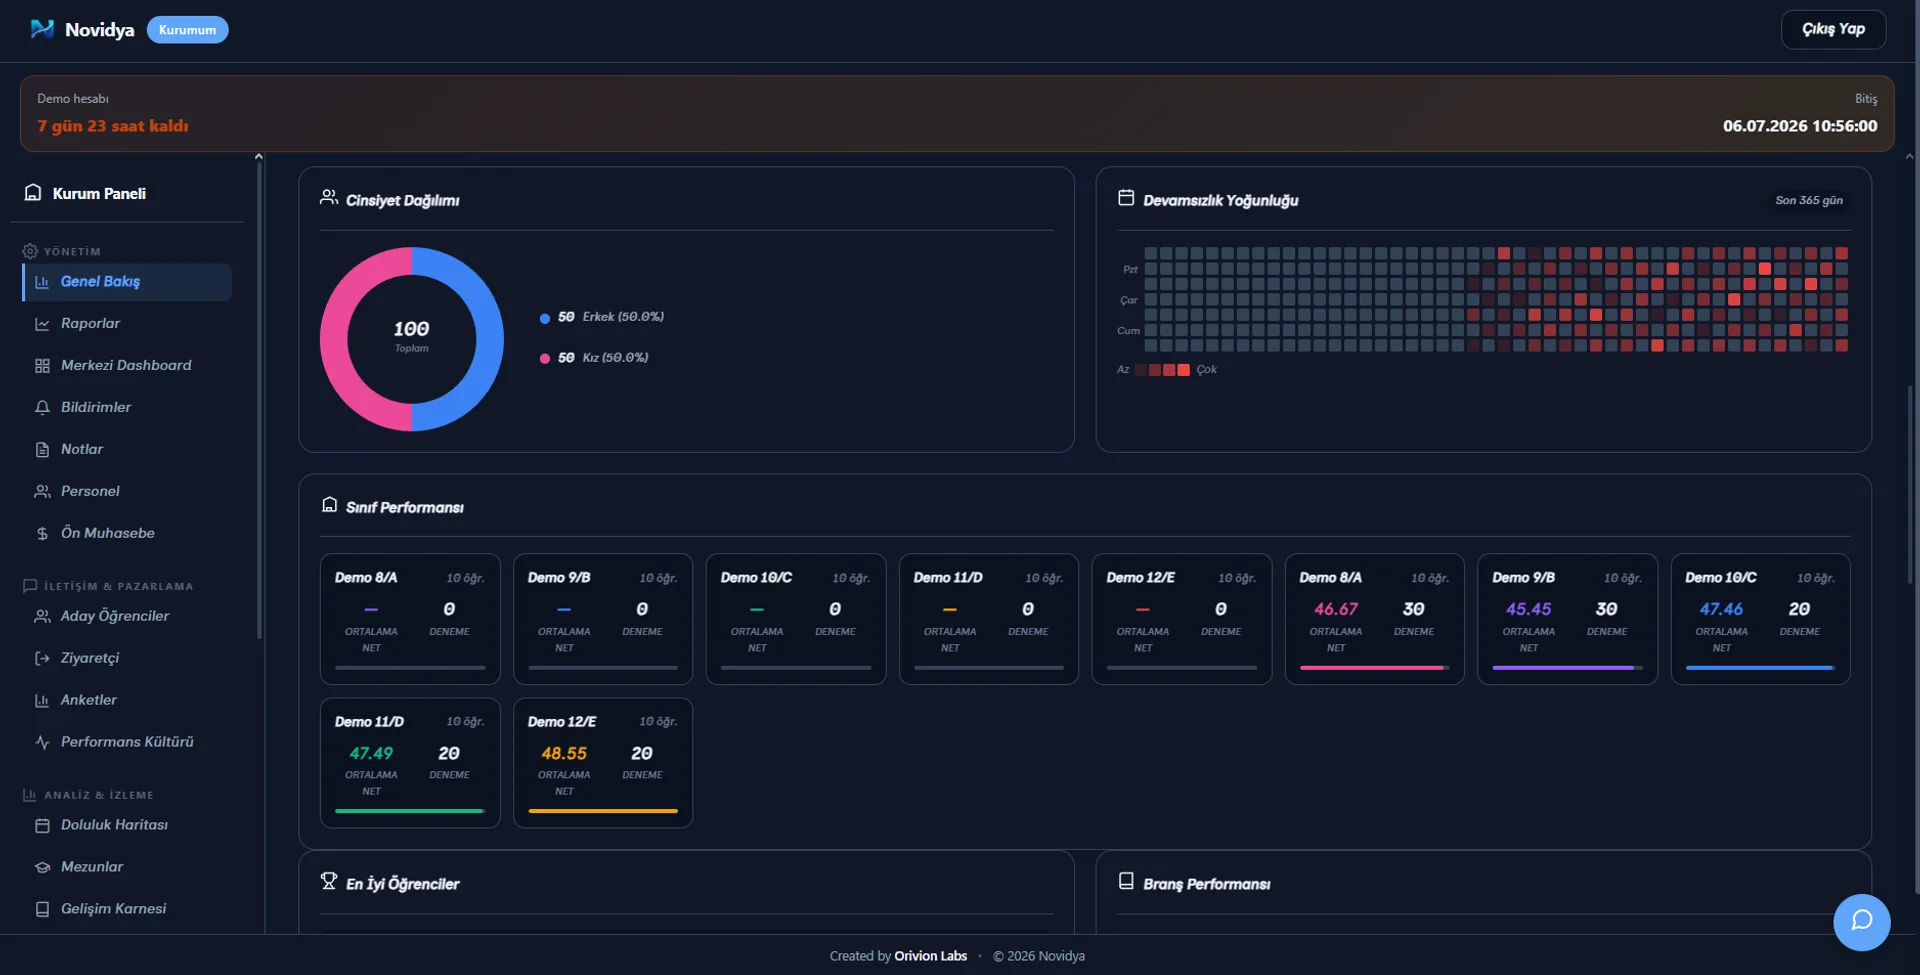Click the Novidya logo icon

(x=42, y=29)
